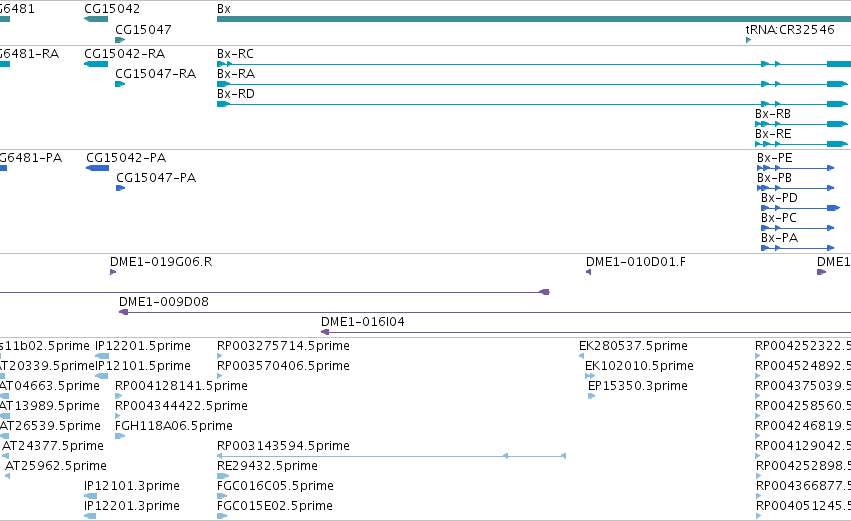The height and width of the screenshot is (521, 851).
Task: Click the AT25962.5prime label
Action: pyautogui.click(x=55, y=466)
